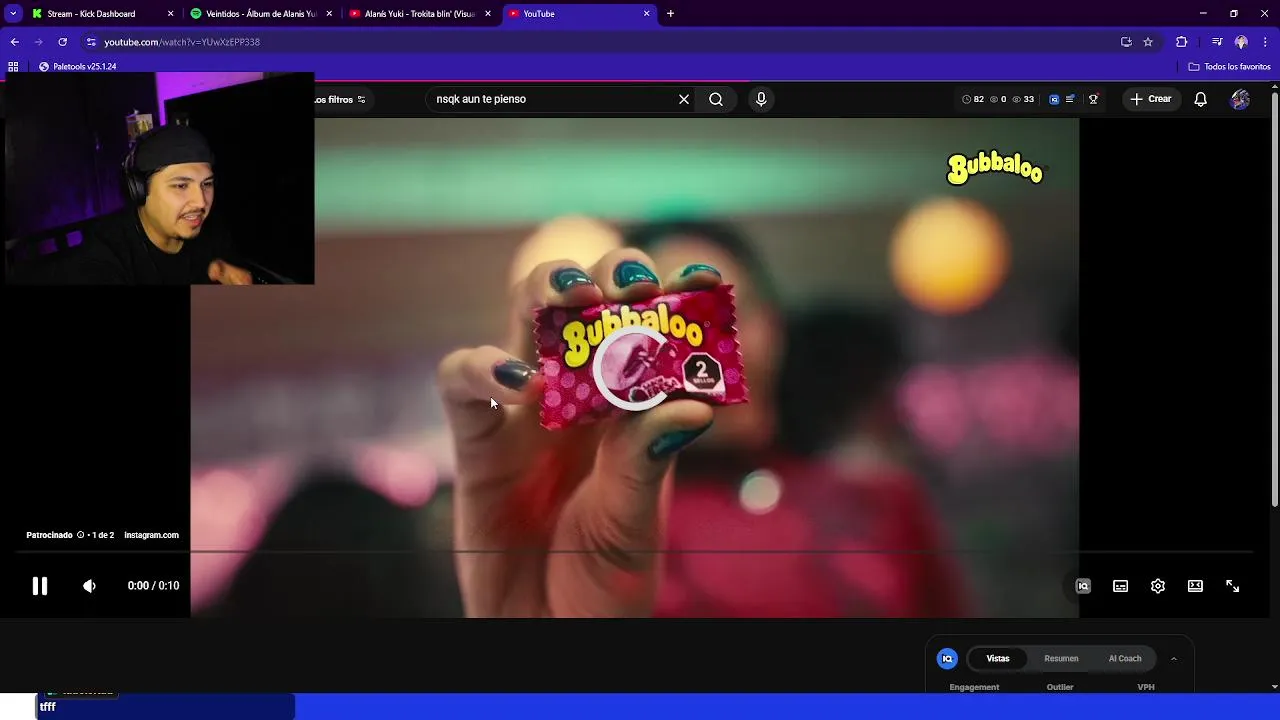Image resolution: width=1280 pixels, height=720 pixels.
Task: Open instagram.com sponsor link
Action: tap(151, 535)
